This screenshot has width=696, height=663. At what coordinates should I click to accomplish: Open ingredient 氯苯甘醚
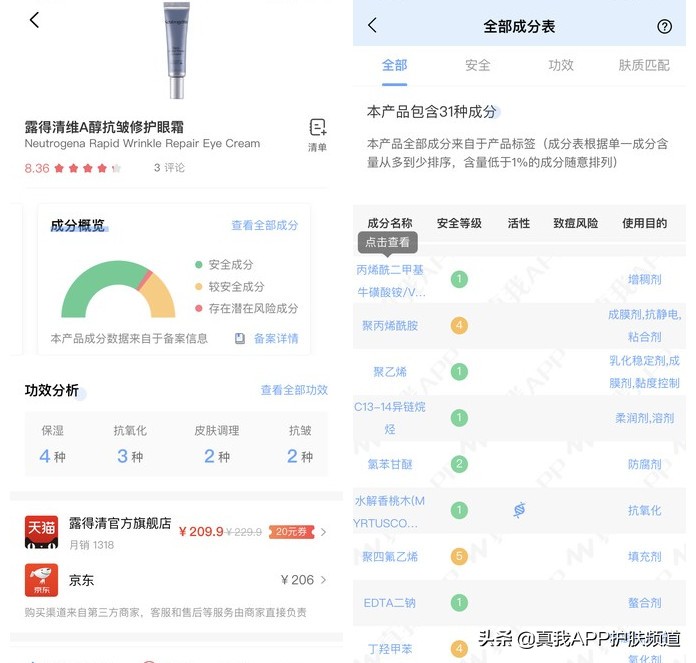390,465
